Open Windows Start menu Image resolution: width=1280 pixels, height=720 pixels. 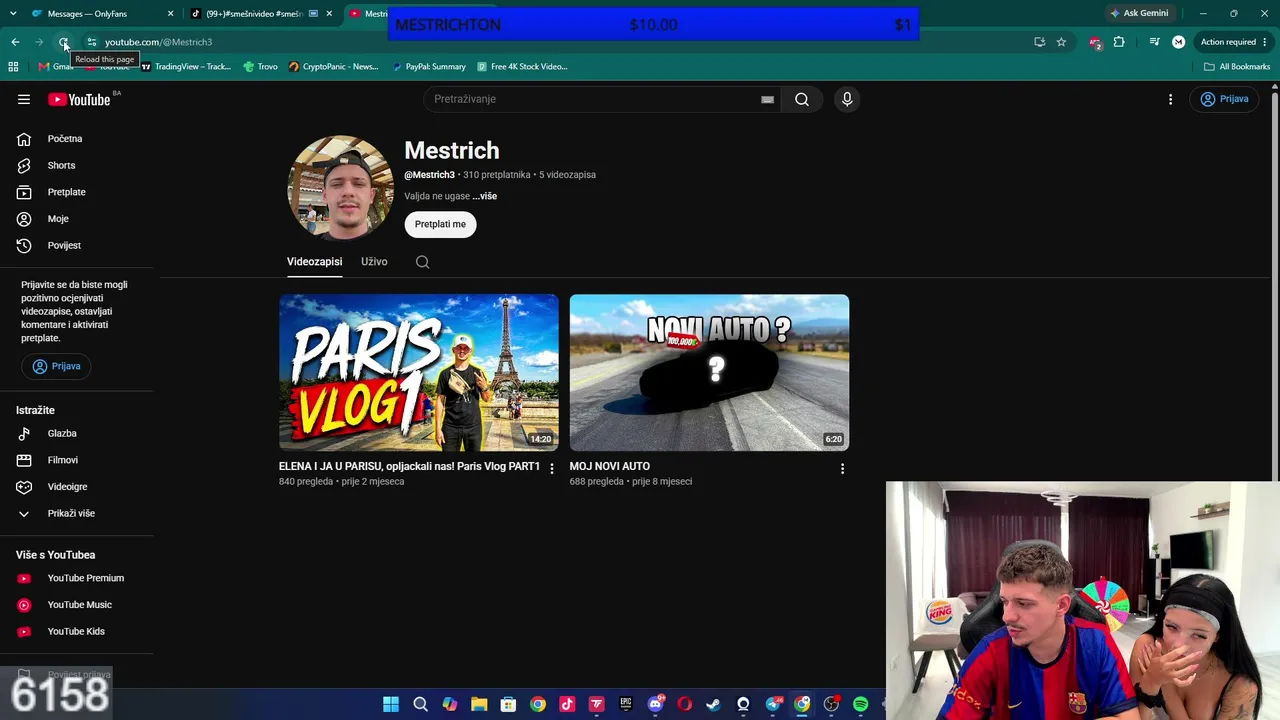click(391, 704)
